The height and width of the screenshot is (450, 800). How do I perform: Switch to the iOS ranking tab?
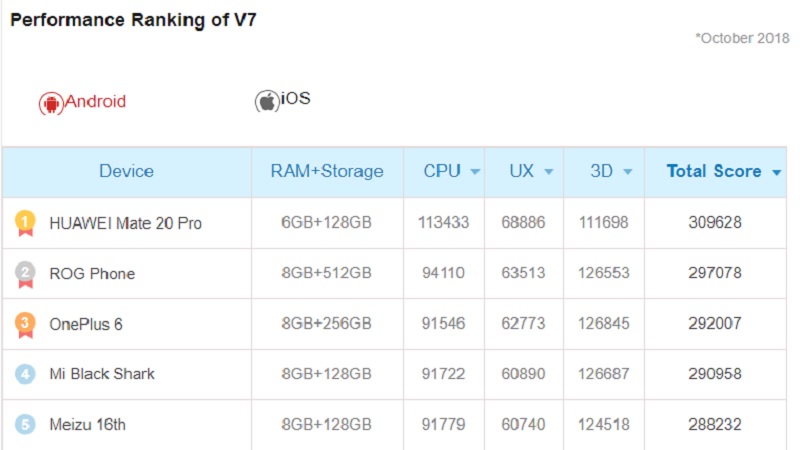[283, 100]
